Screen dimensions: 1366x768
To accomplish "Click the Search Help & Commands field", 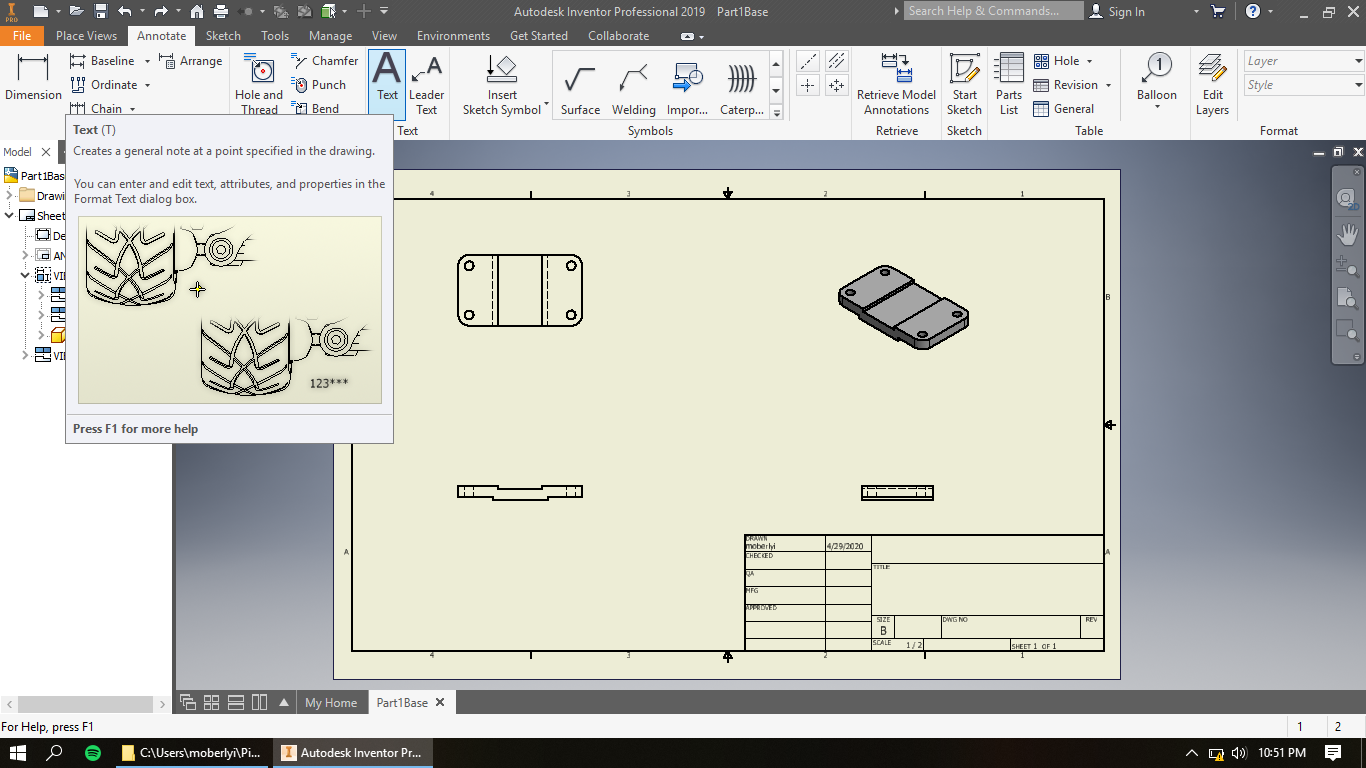I will pos(994,11).
